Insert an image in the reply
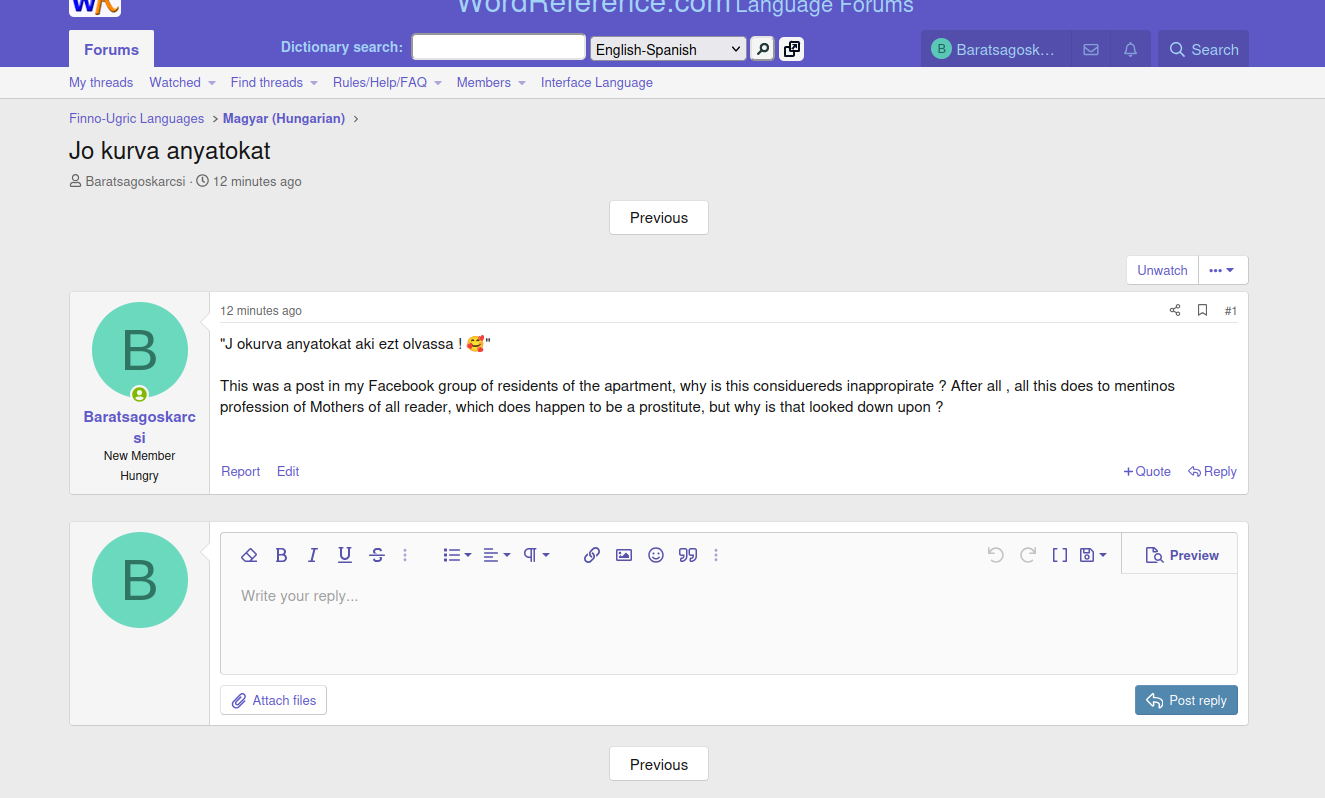Image resolution: width=1325 pixels, height=798 pixels. [x=624, y=555]
